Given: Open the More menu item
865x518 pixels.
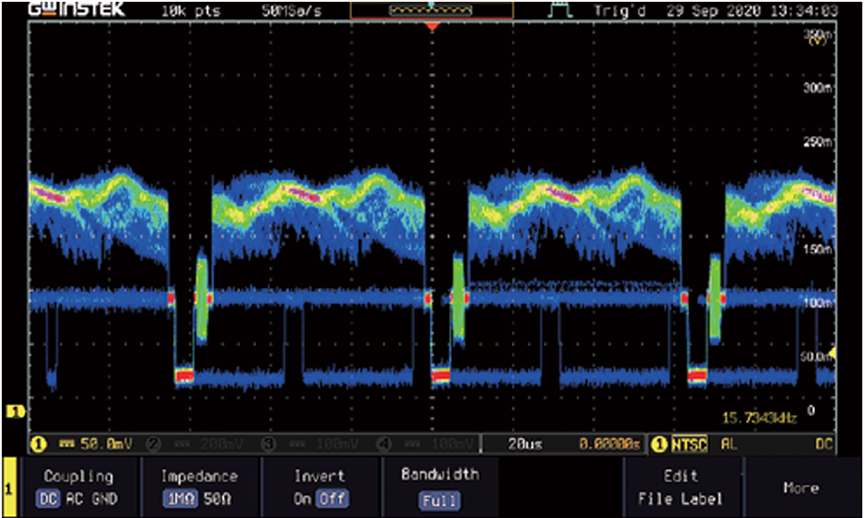Looking at the screenshot, I should 801,488.
